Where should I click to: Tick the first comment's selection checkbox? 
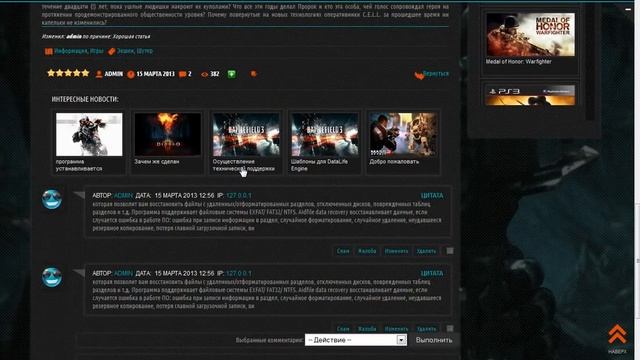point(450,251)
